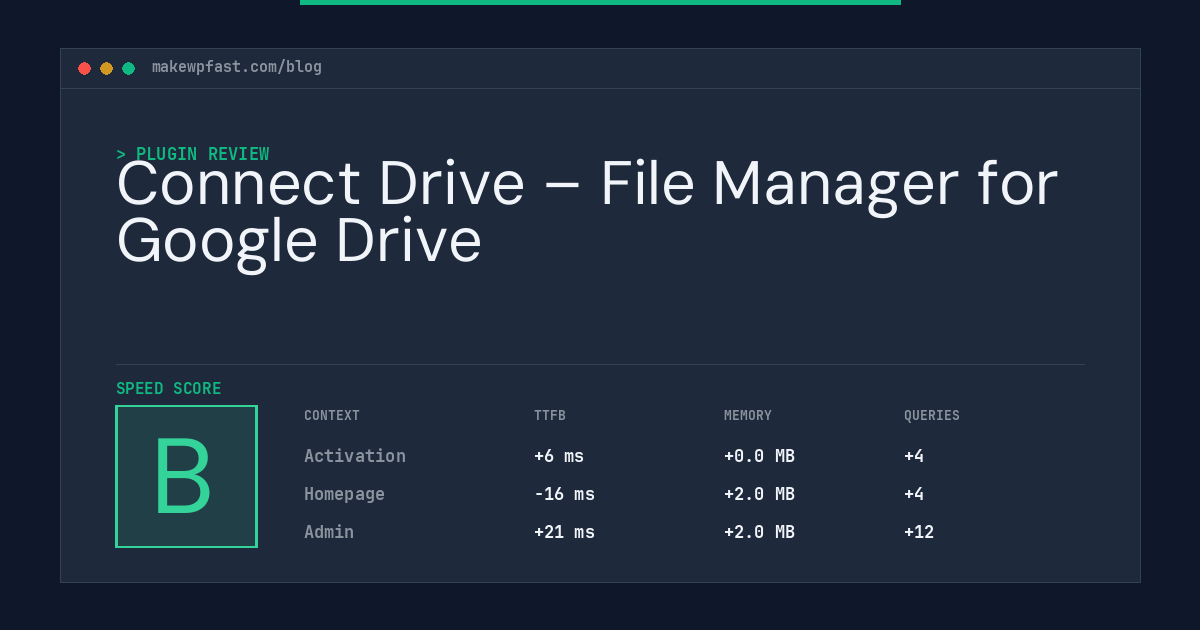Image resolution: width=1200 pixels, height=630 pixels.
Task: Click the Admin '+2.0 MB' memory value
Action: point(759,532)
